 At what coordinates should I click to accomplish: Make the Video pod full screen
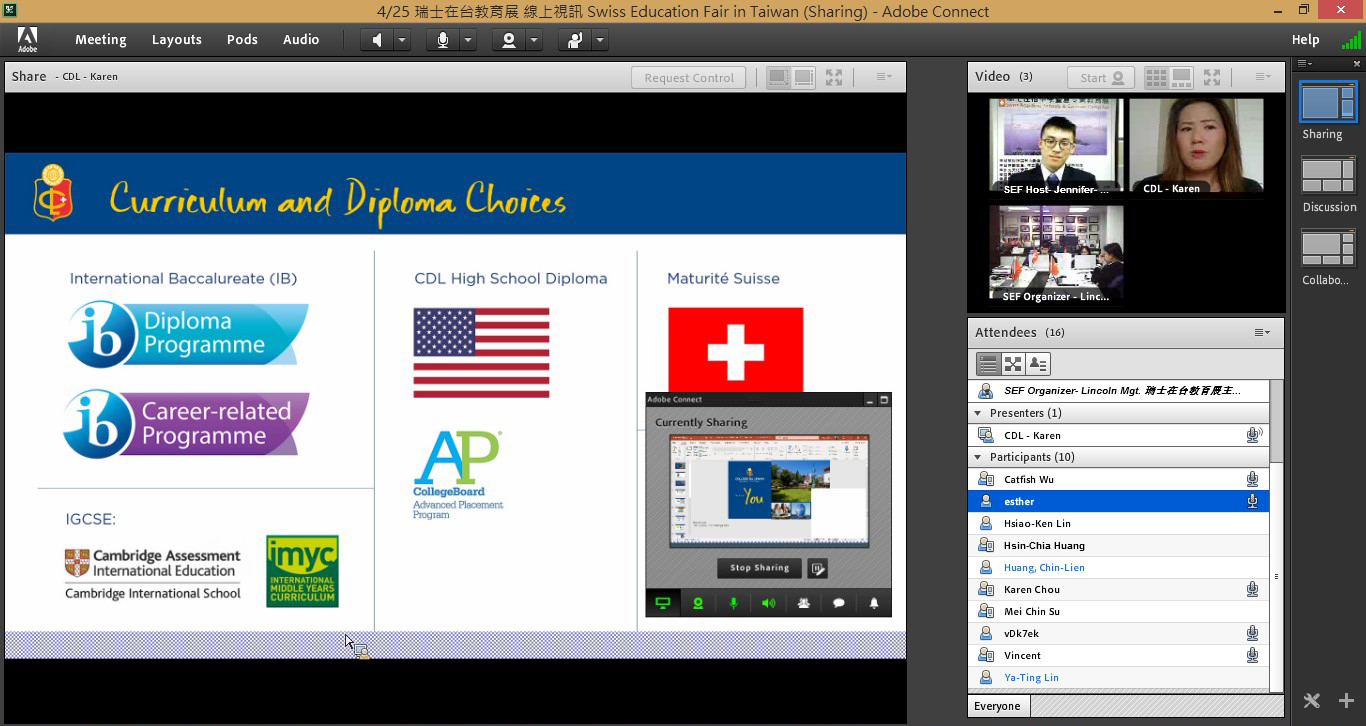coord(1212,77)
